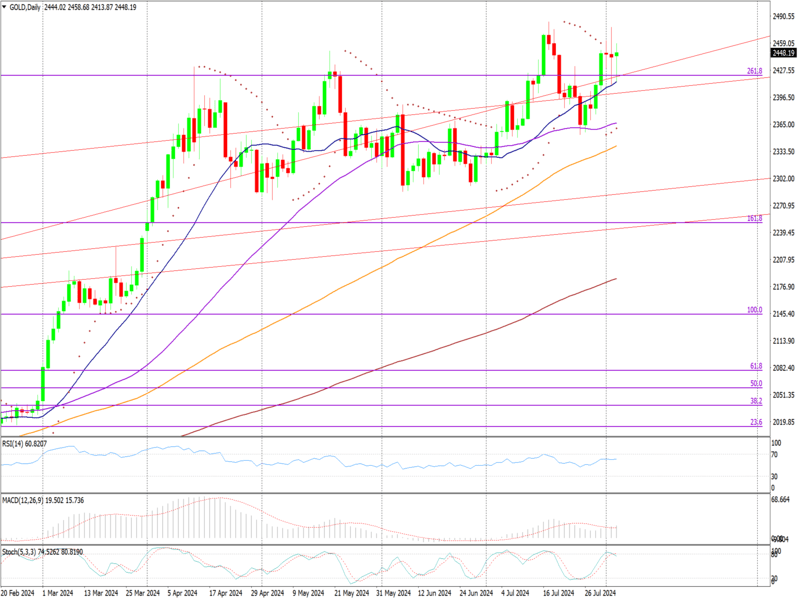Click the latest green candlestick on chart
The height and width of the screenshot is (600, 800).
616,54
